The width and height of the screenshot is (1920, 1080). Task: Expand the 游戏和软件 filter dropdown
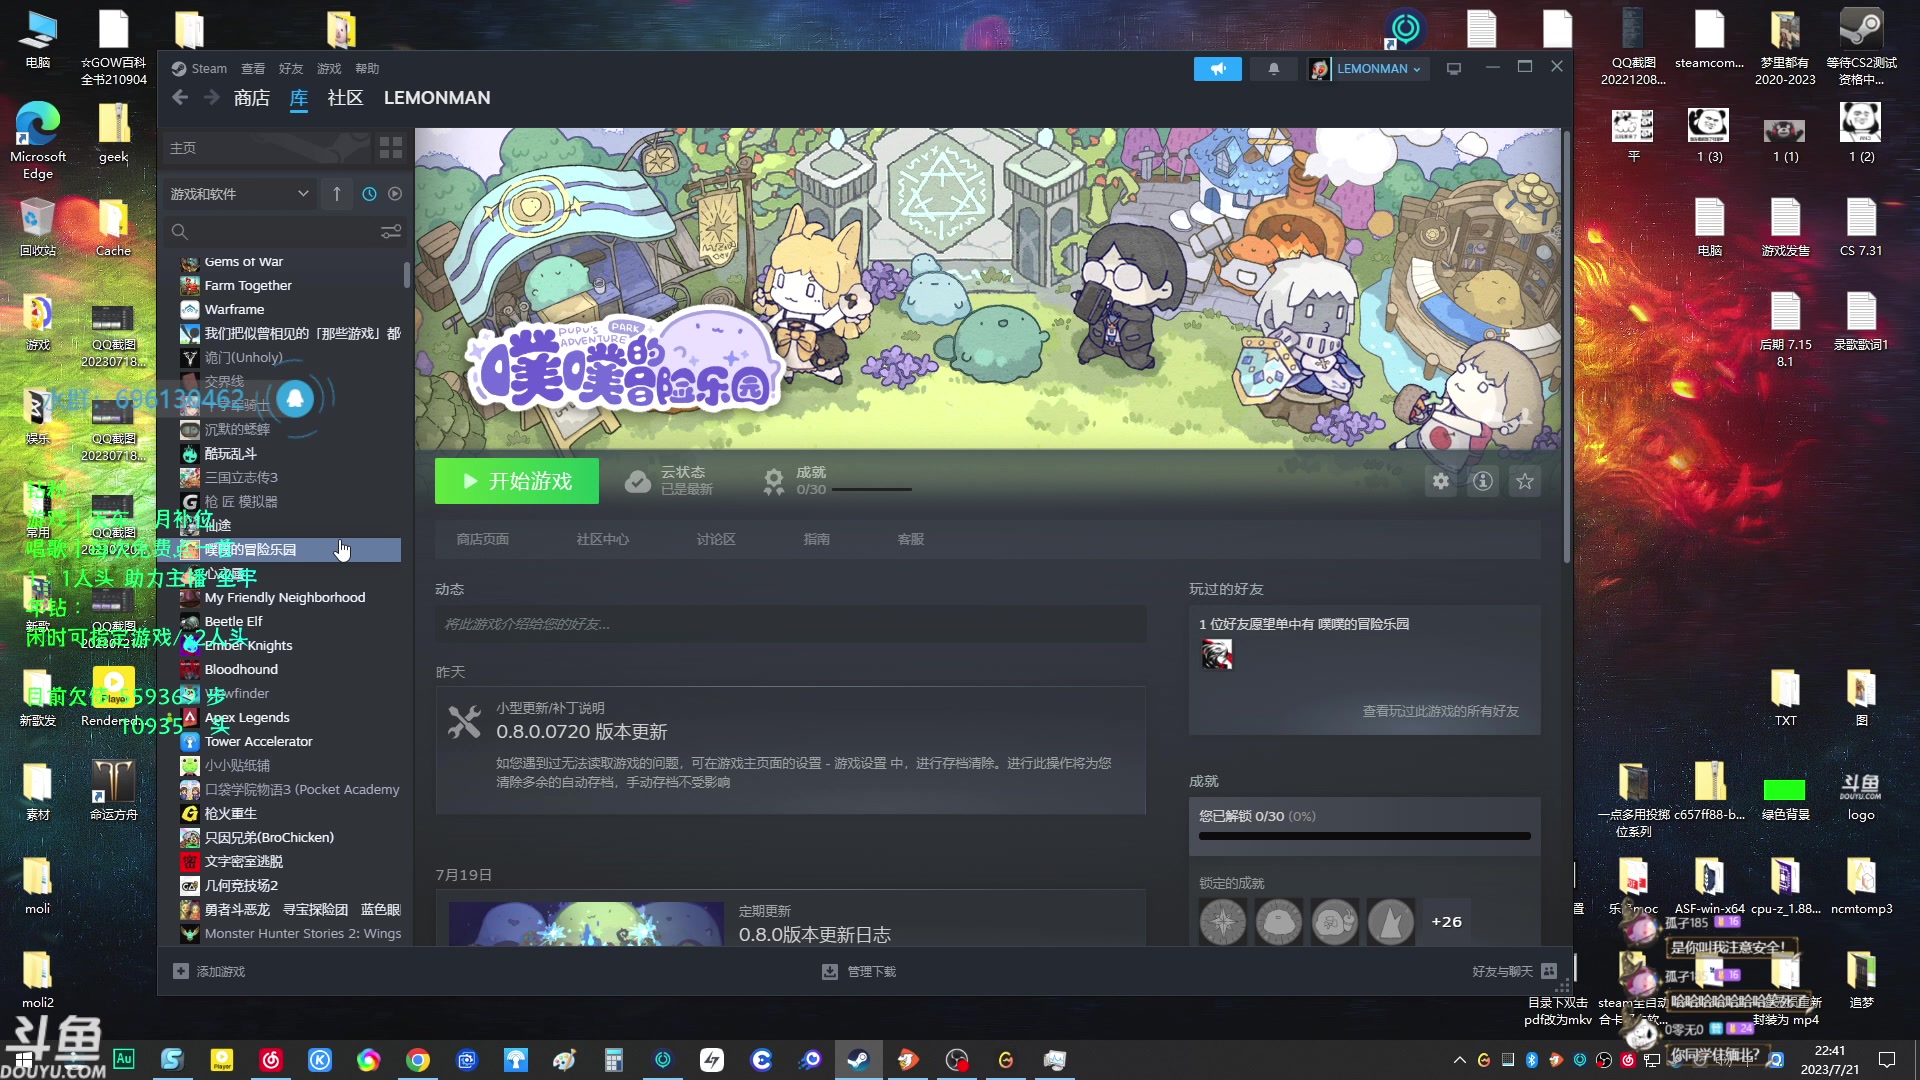tap(240, 194)
